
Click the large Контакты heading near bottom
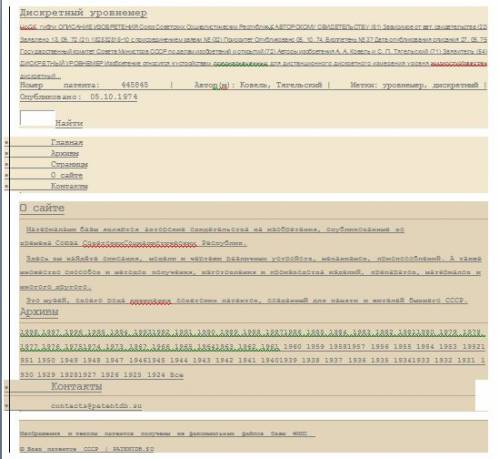(76, 386)
